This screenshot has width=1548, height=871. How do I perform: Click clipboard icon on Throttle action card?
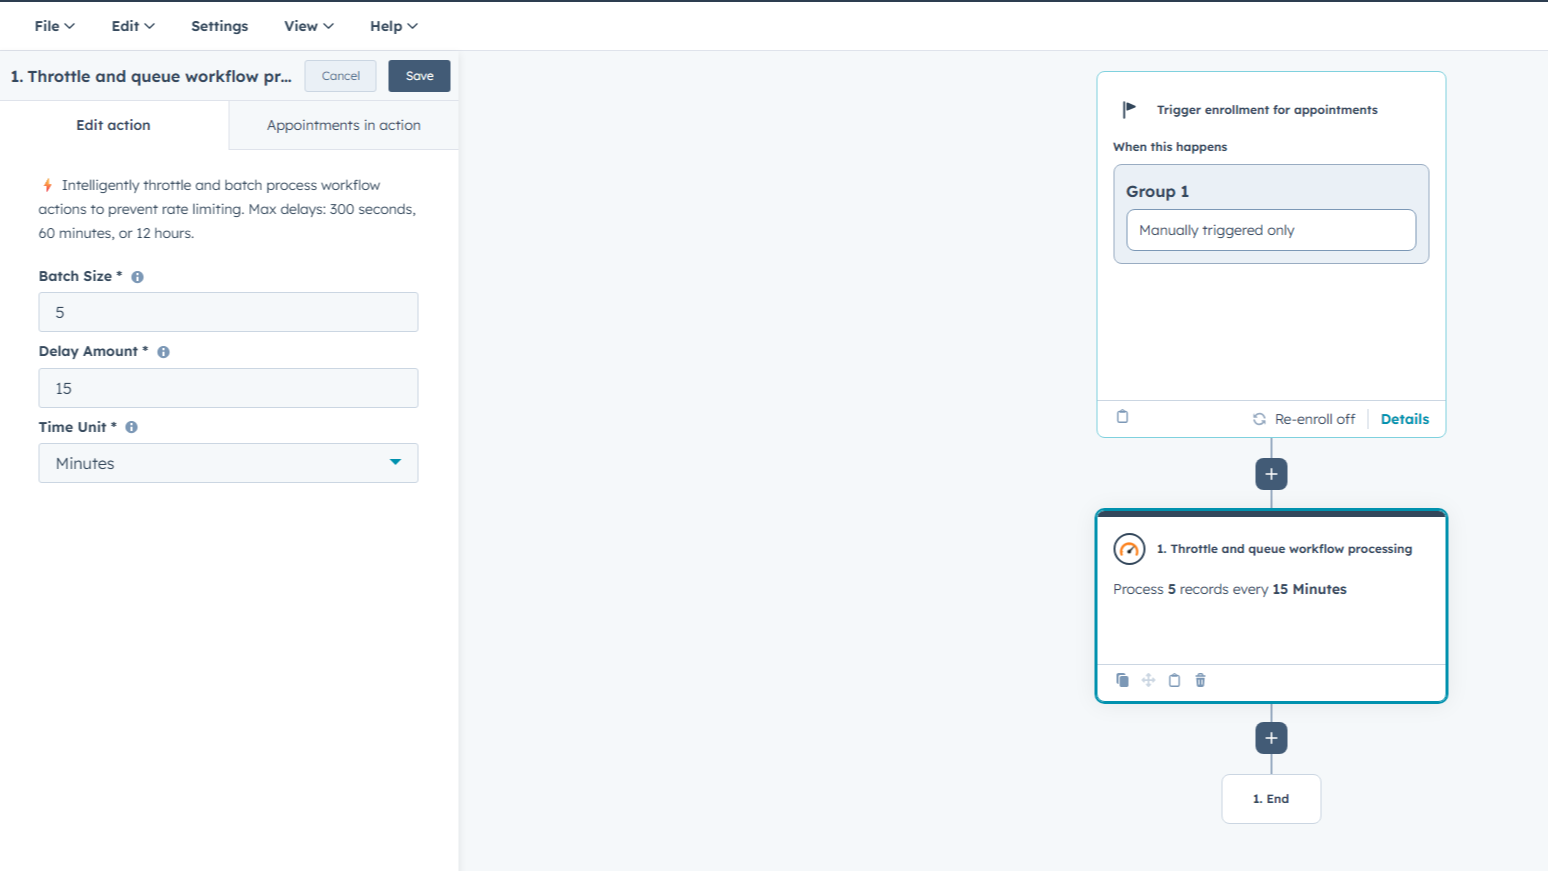[1174, 680]
